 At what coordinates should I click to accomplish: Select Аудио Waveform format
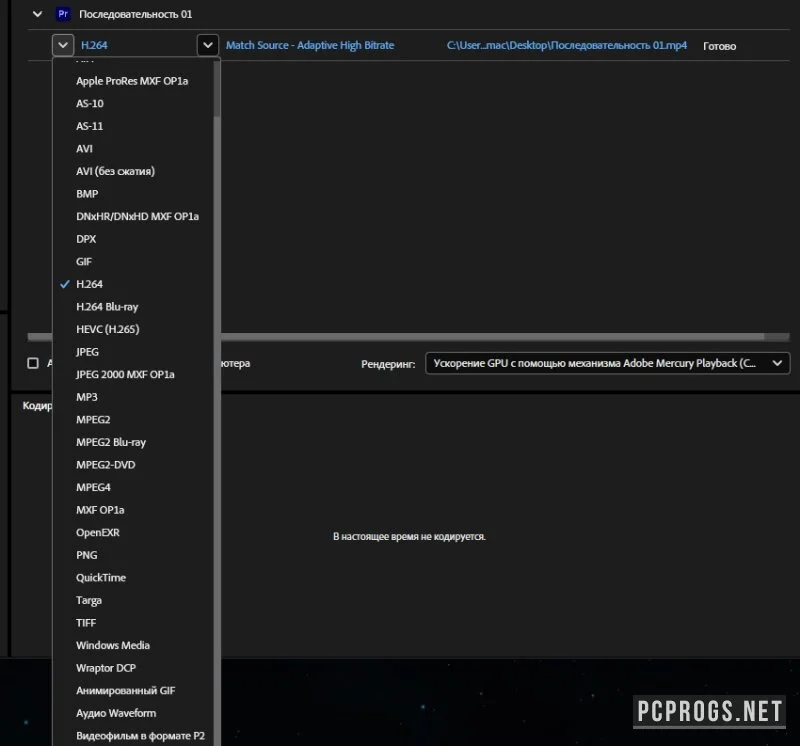click(x=116, y=713)
